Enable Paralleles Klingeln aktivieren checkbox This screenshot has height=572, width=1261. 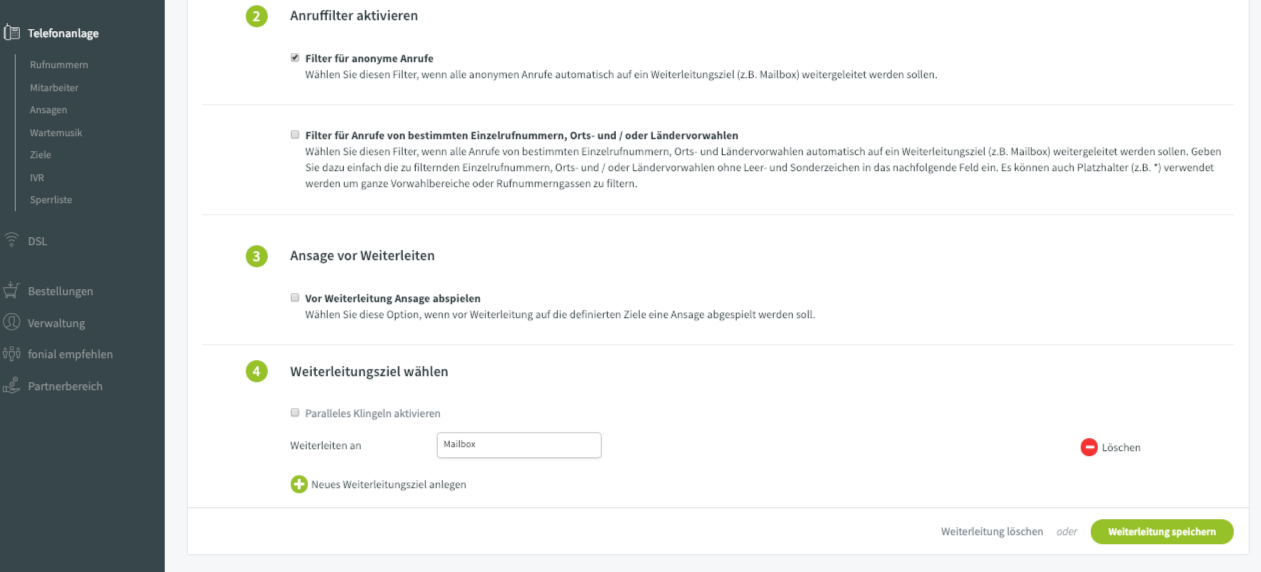pyautogui.click(x=295, y=412)
